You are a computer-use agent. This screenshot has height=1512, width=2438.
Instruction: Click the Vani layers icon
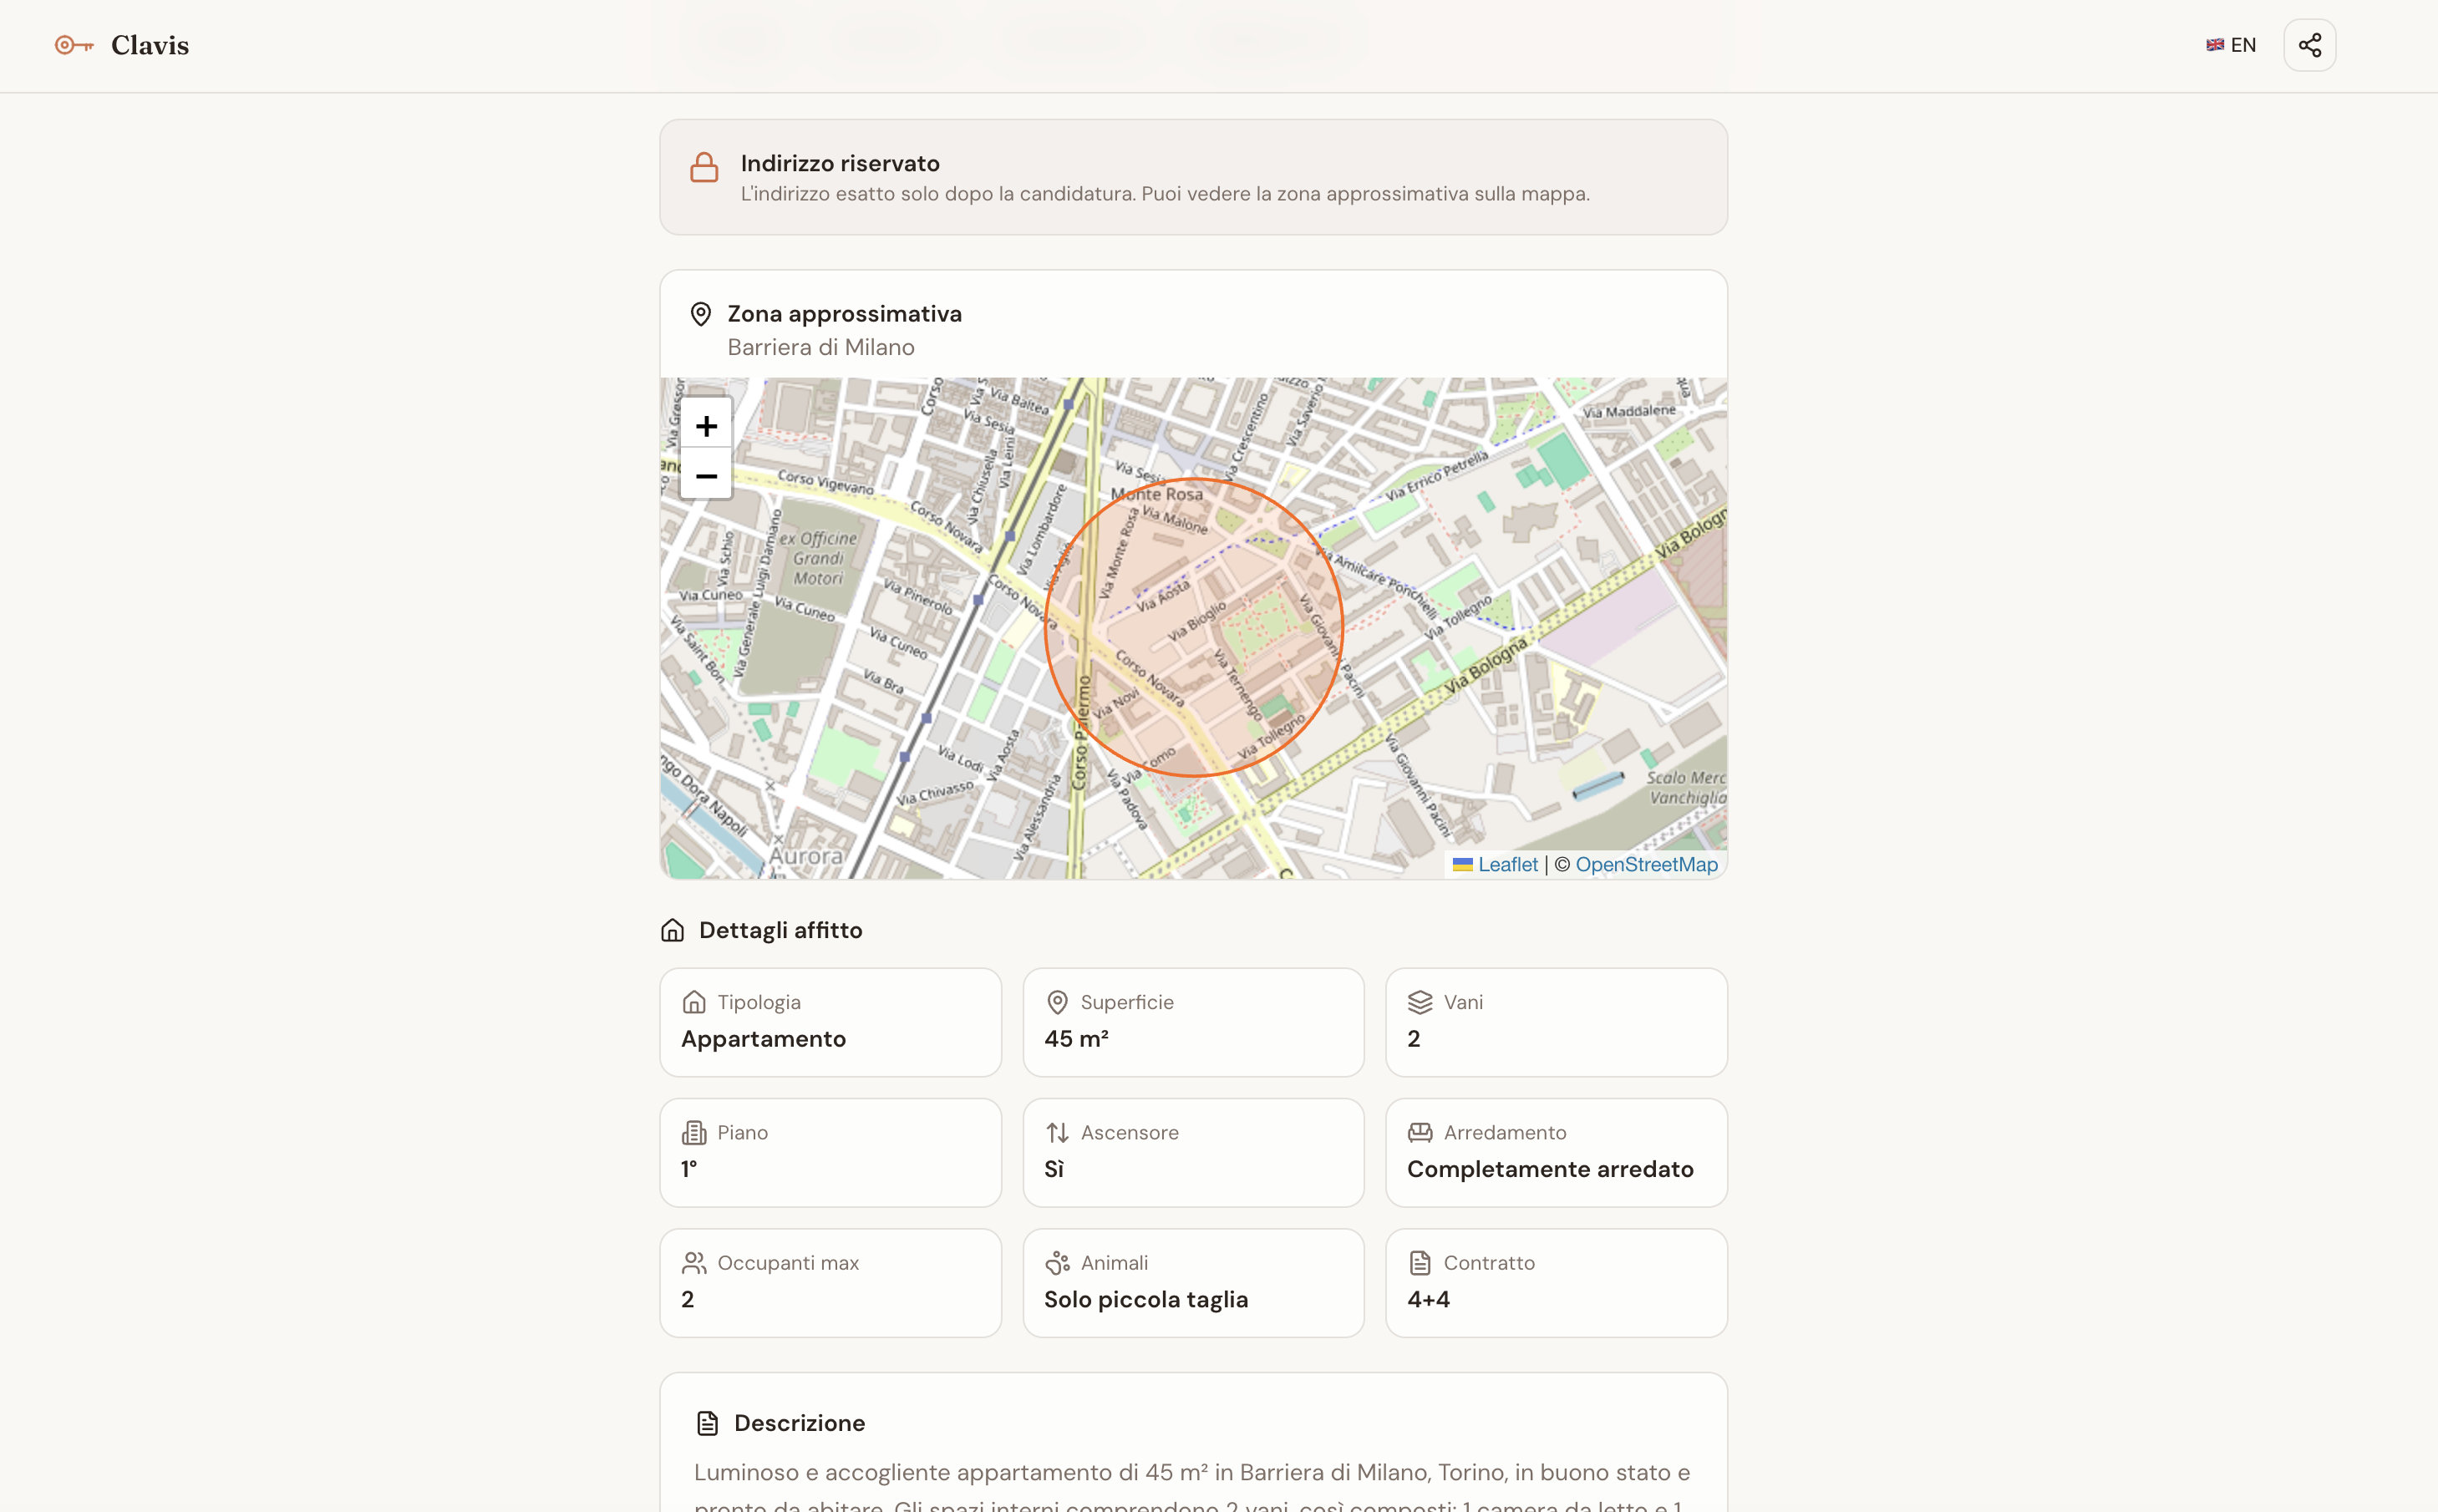[x=1420, y=1002]
